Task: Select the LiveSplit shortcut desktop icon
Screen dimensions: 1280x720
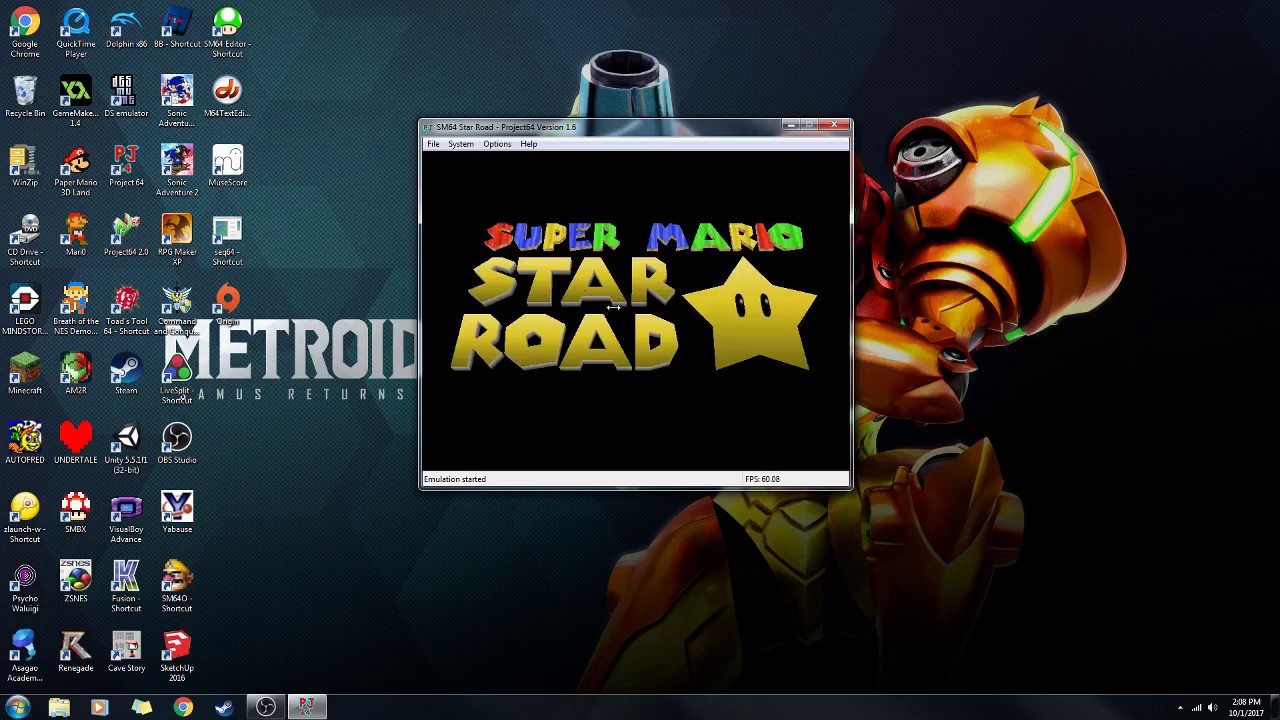Action: click(x=177, y=378)
